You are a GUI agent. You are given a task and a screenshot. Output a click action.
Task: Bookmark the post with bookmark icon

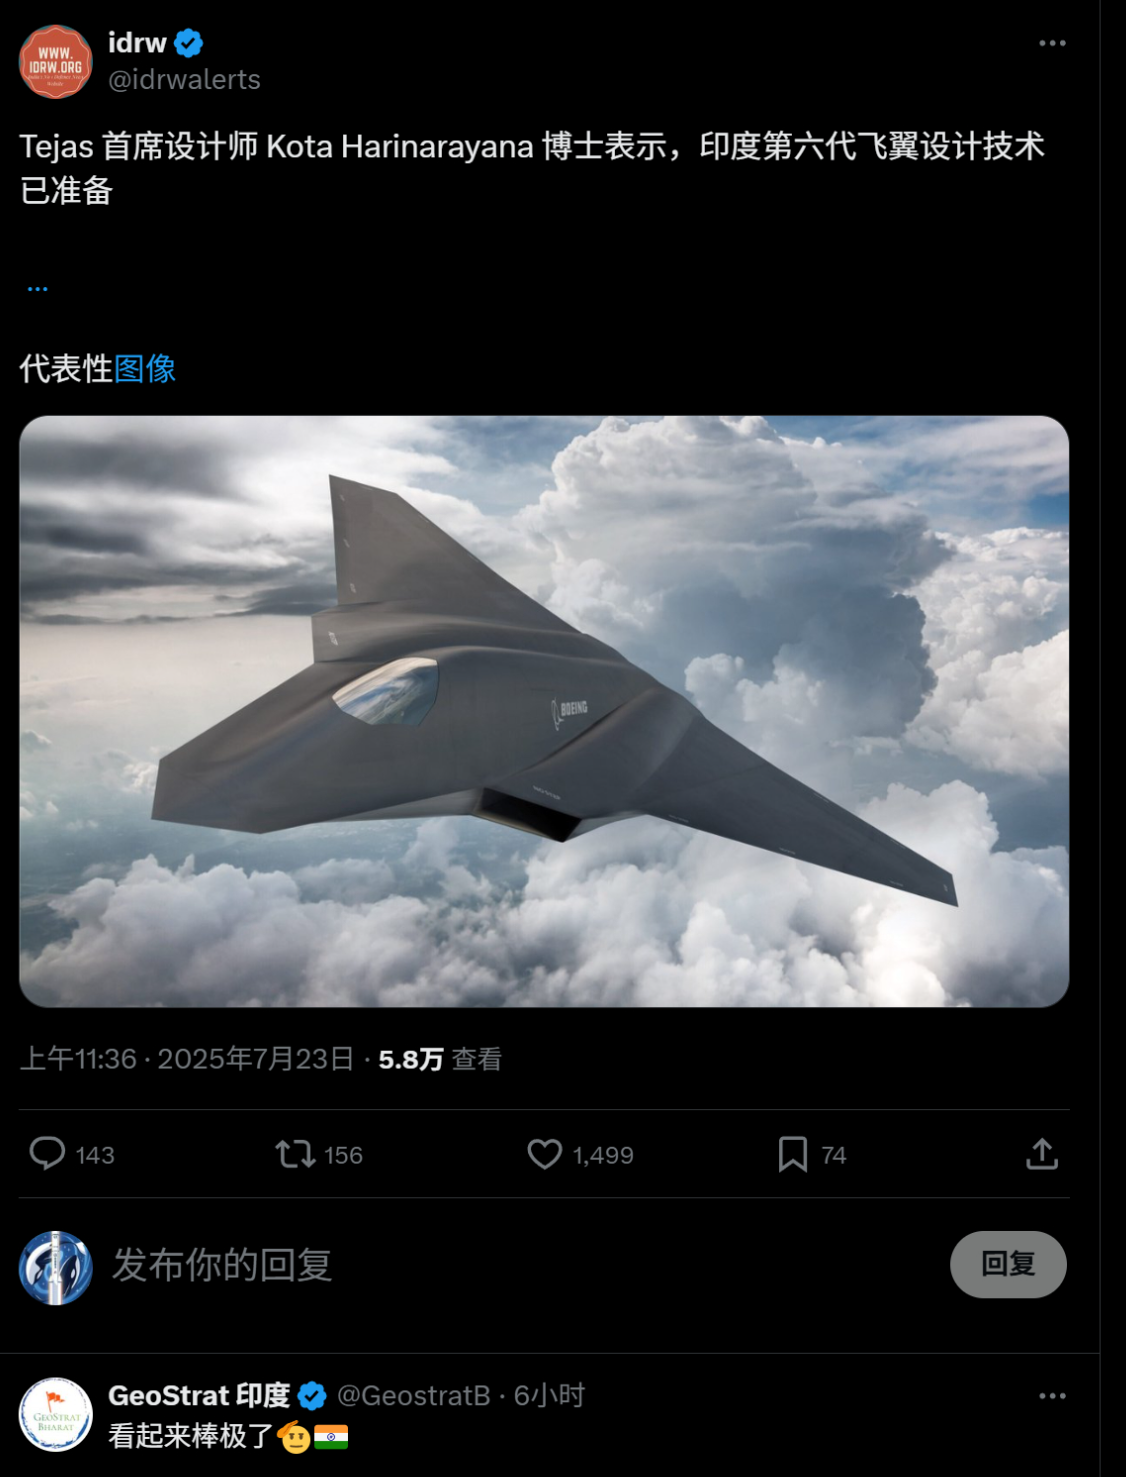tap(793, 1154)
